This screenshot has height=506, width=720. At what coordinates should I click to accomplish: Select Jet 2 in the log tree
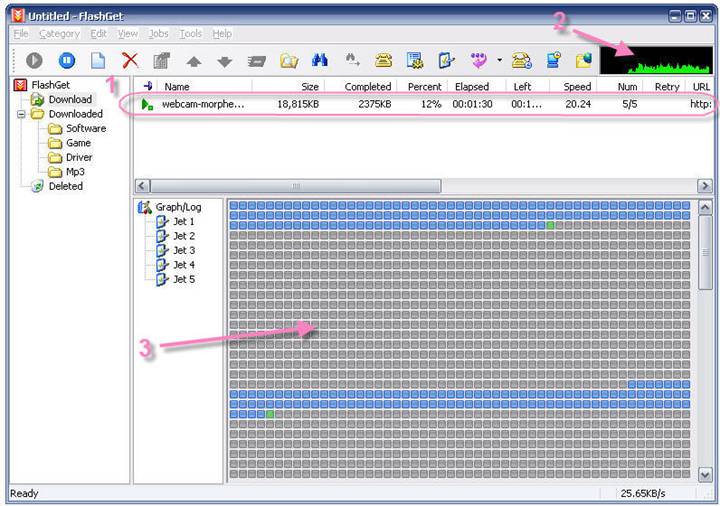tap(184, 236)
